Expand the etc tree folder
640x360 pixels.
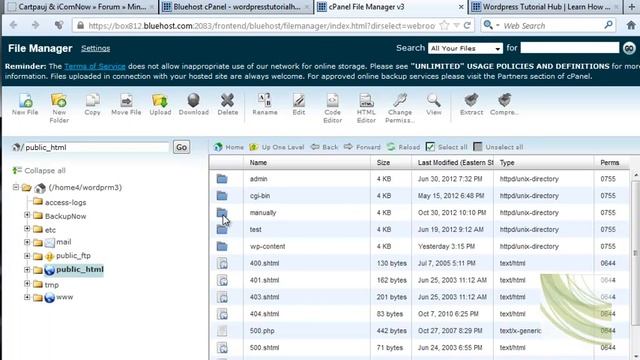point(27,229)
